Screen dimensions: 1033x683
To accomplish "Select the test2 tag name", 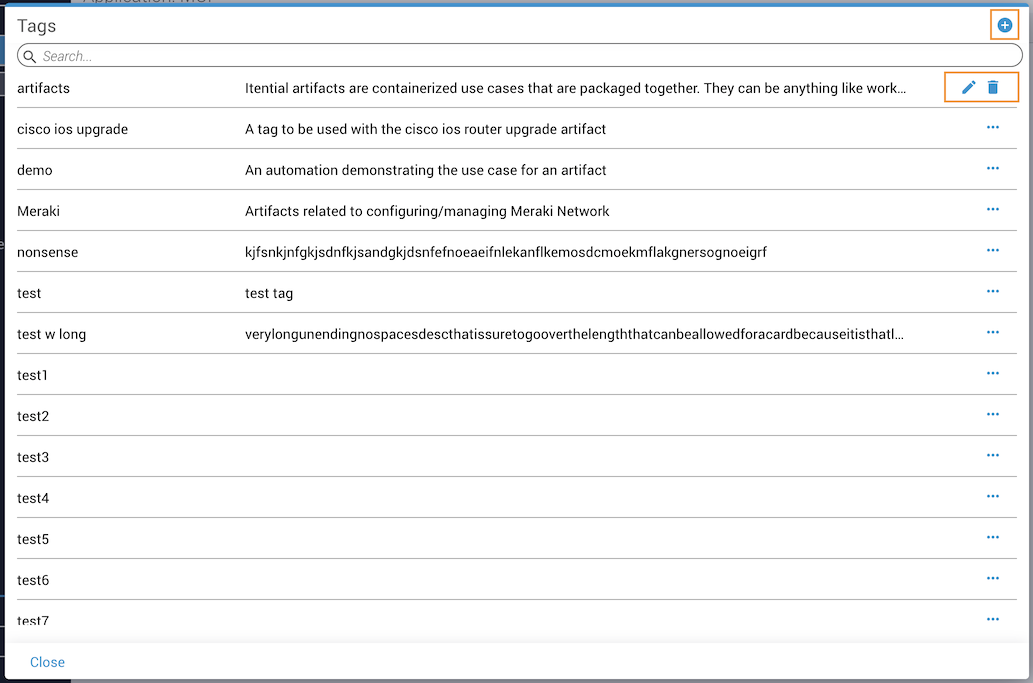I will coord(33,416).
